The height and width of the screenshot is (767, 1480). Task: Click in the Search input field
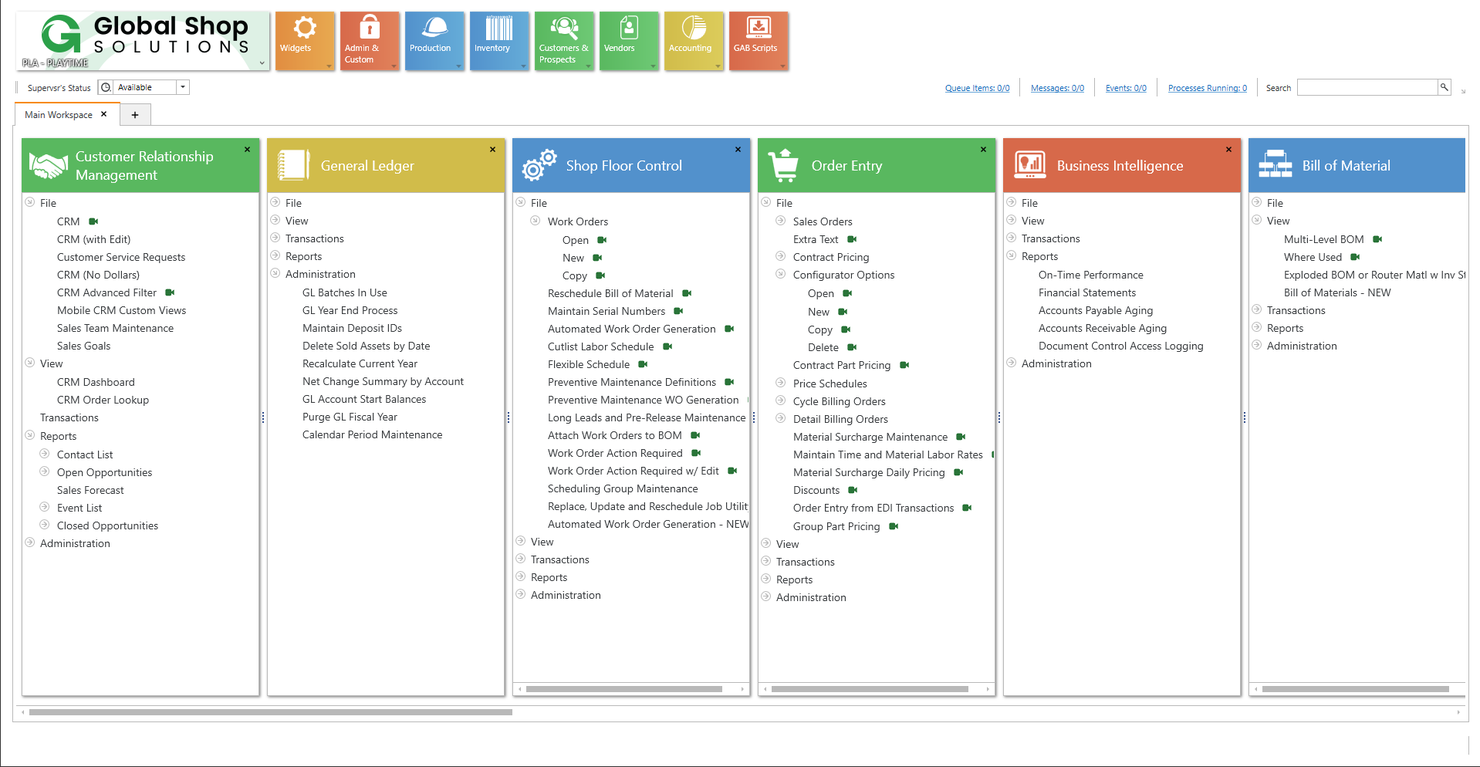tap(1367, 88)
